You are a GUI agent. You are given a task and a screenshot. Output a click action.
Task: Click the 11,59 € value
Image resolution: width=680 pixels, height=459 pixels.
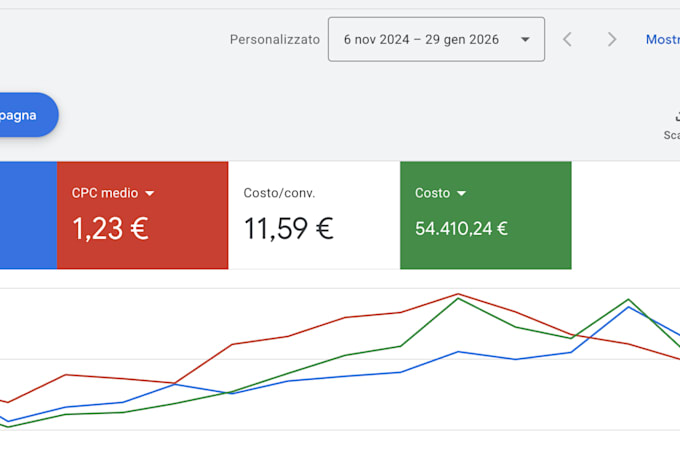coord(288,229)
